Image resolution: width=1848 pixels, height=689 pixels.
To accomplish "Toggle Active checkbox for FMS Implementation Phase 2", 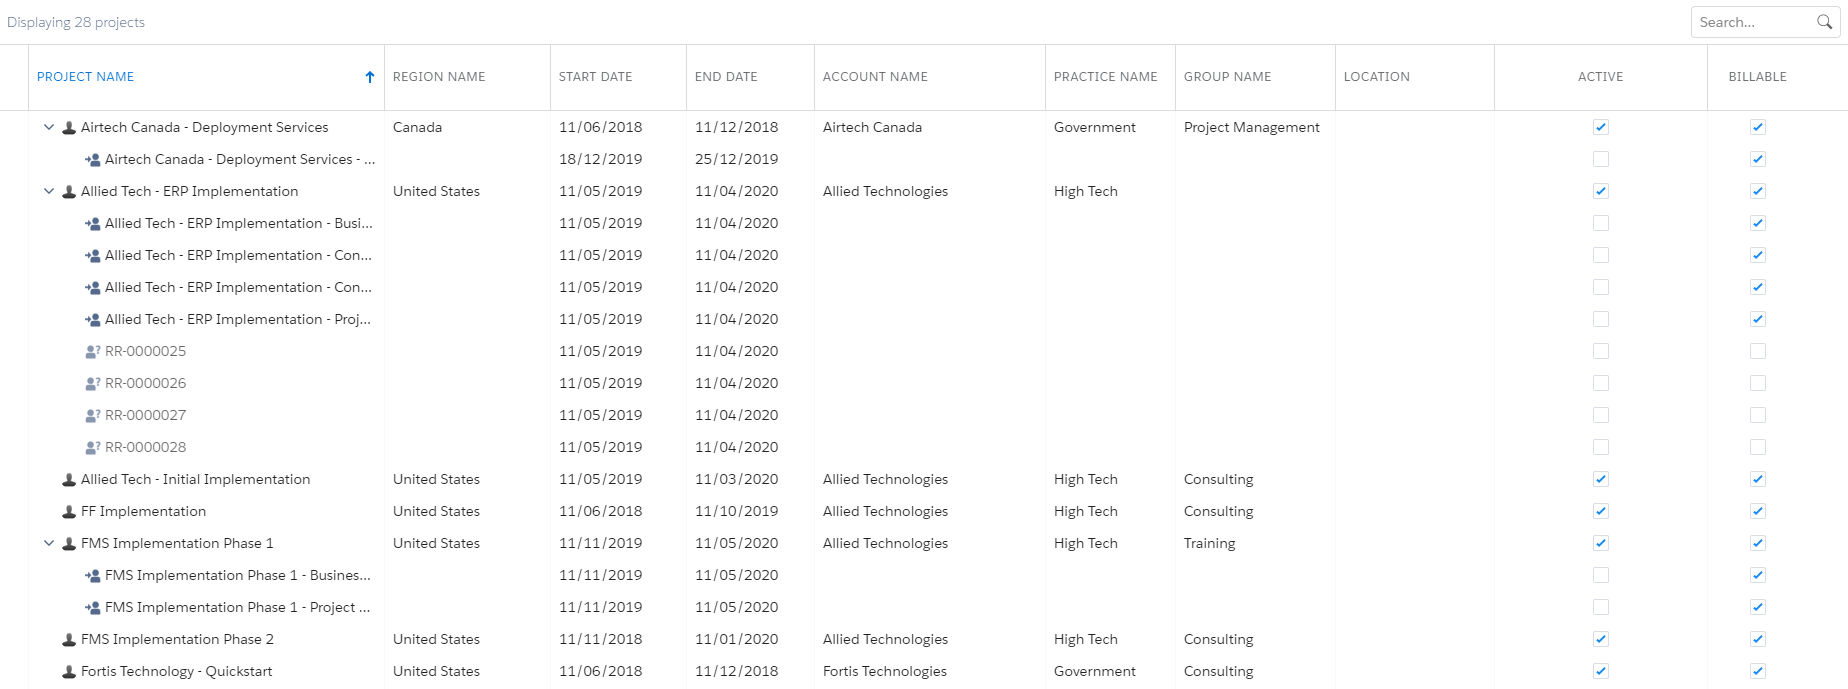I will click(1601, 639).
